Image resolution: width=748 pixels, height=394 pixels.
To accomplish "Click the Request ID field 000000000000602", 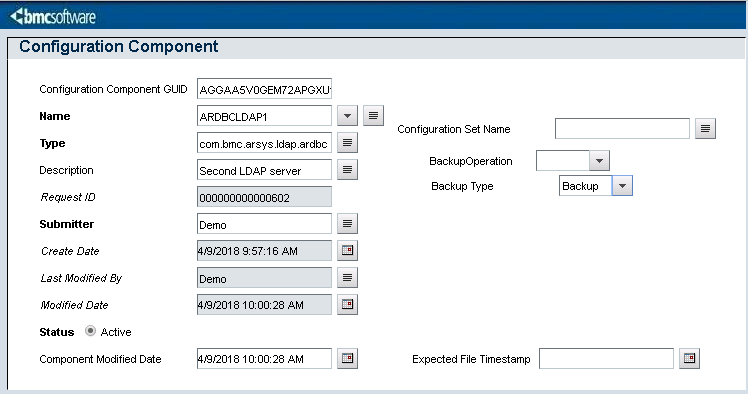I will 264,197.
